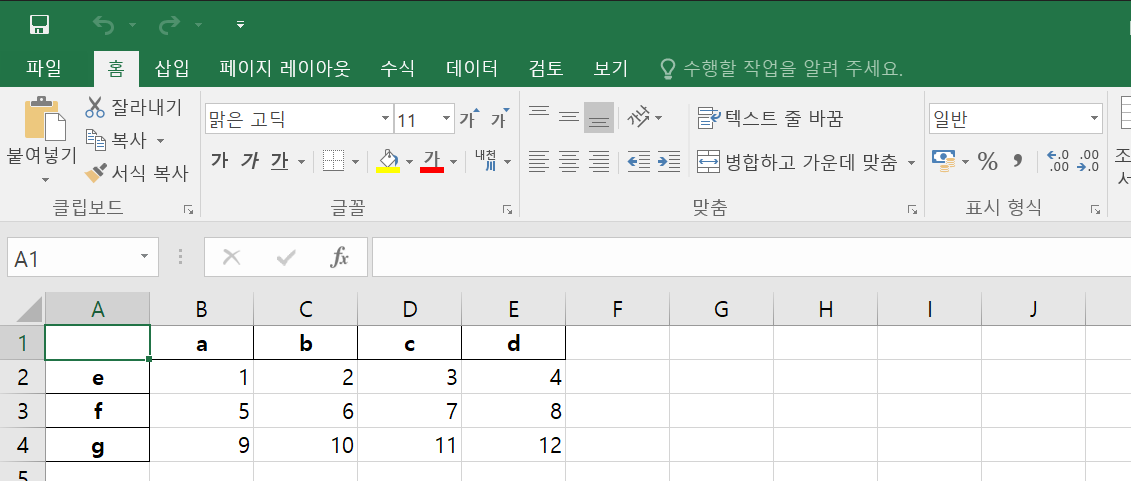Toggle Wrap Text (텍스트 줄 바꿈)

pyautogui.click(x=770, y=119)
